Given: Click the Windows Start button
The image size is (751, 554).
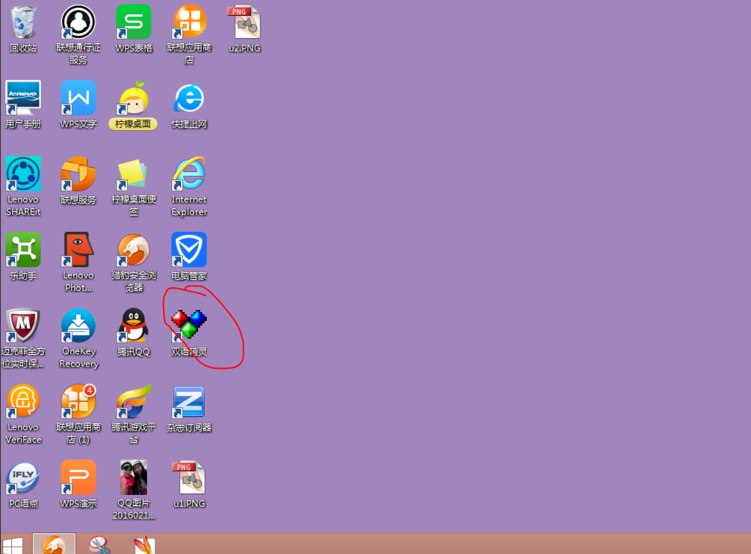Looking at the screenshot, I should 13,546.
